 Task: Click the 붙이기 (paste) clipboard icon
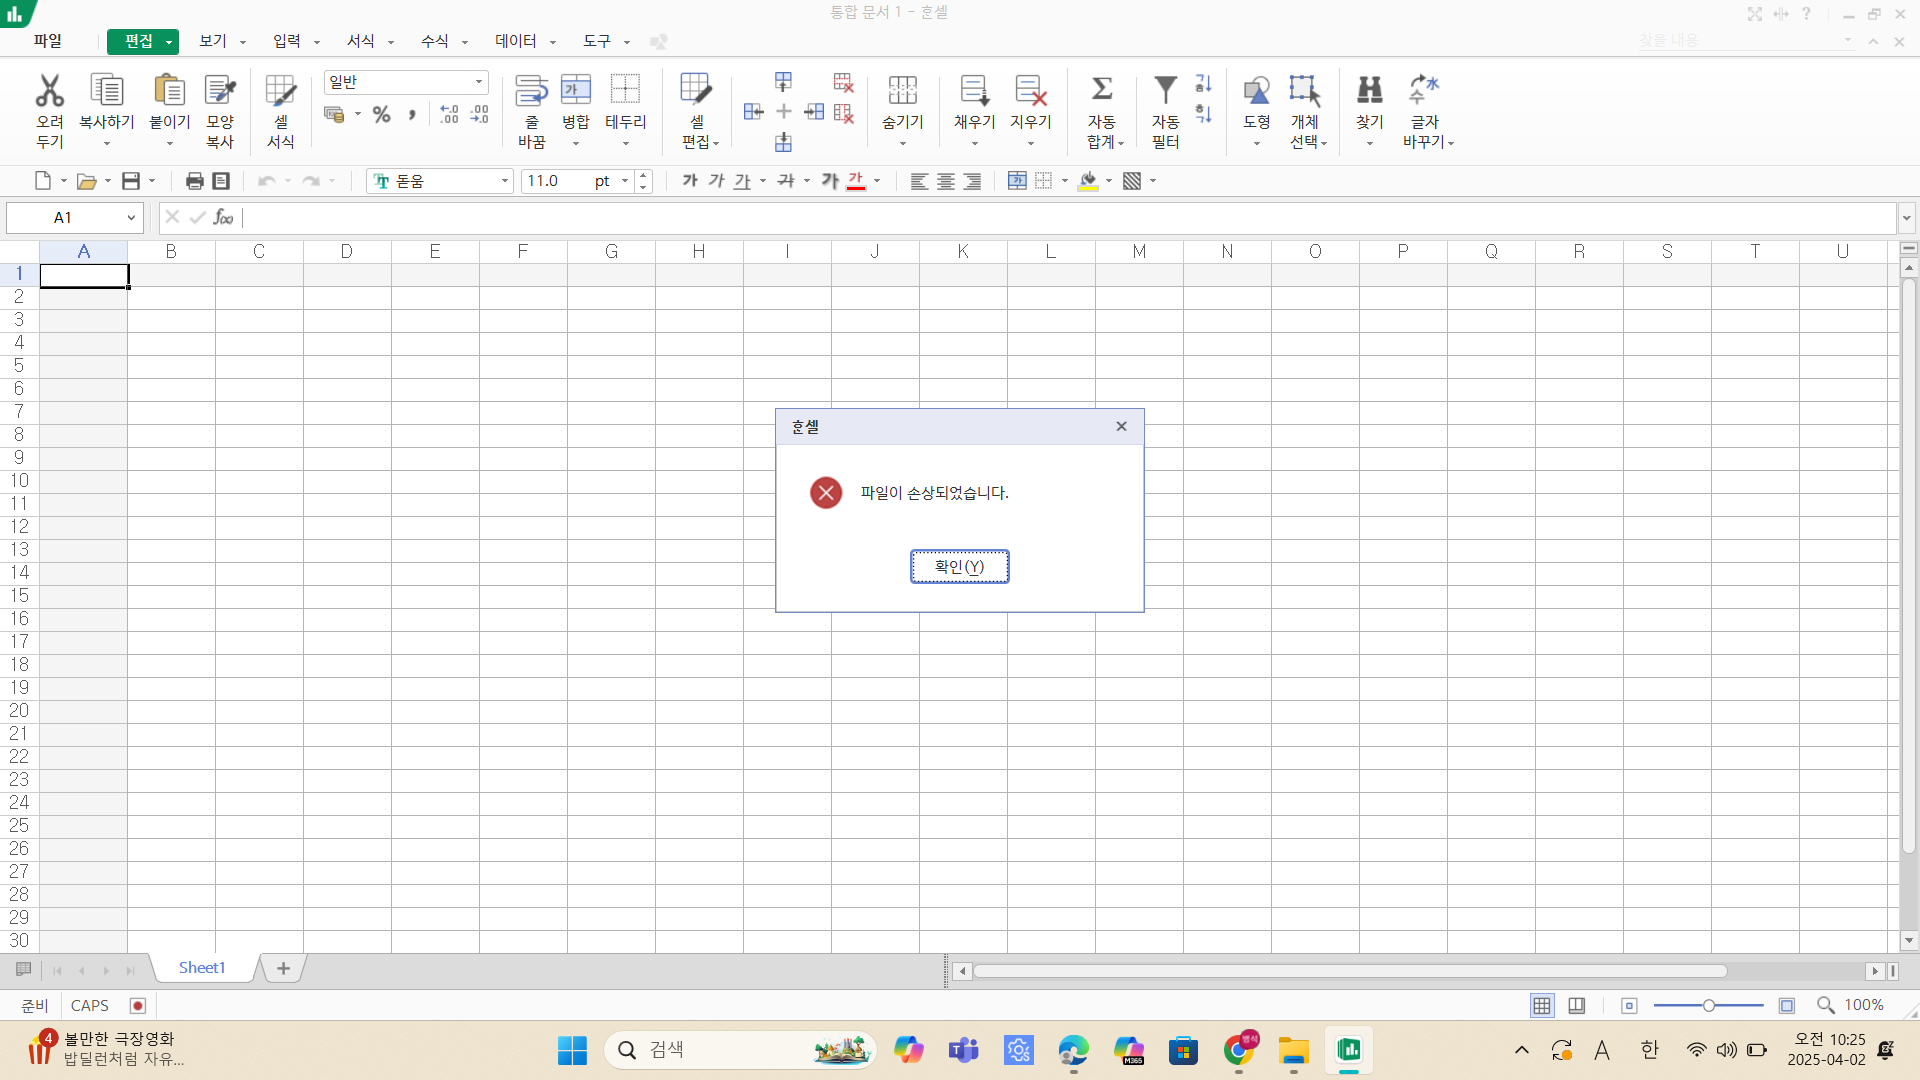tap(169, 91)
